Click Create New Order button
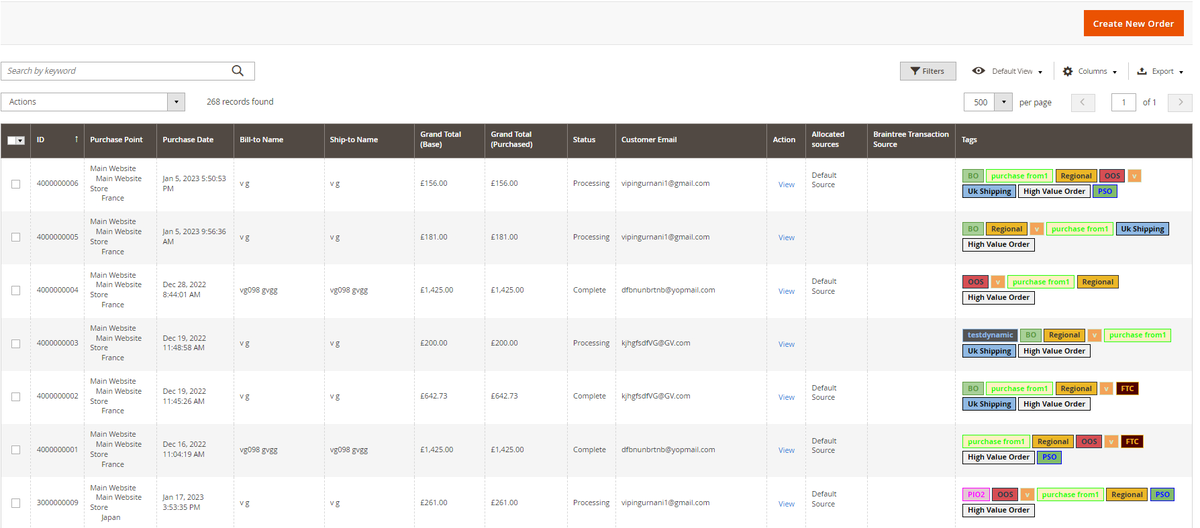This screenshot has width=1200, height=528. pos(1132,24)
